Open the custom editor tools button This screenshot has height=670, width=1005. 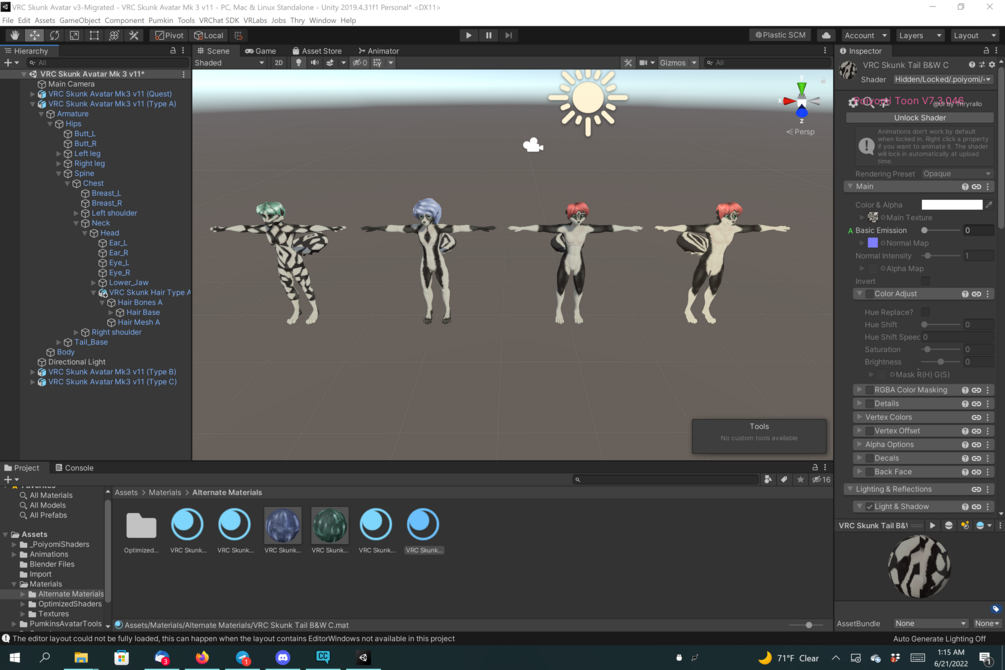pos(134,35)
